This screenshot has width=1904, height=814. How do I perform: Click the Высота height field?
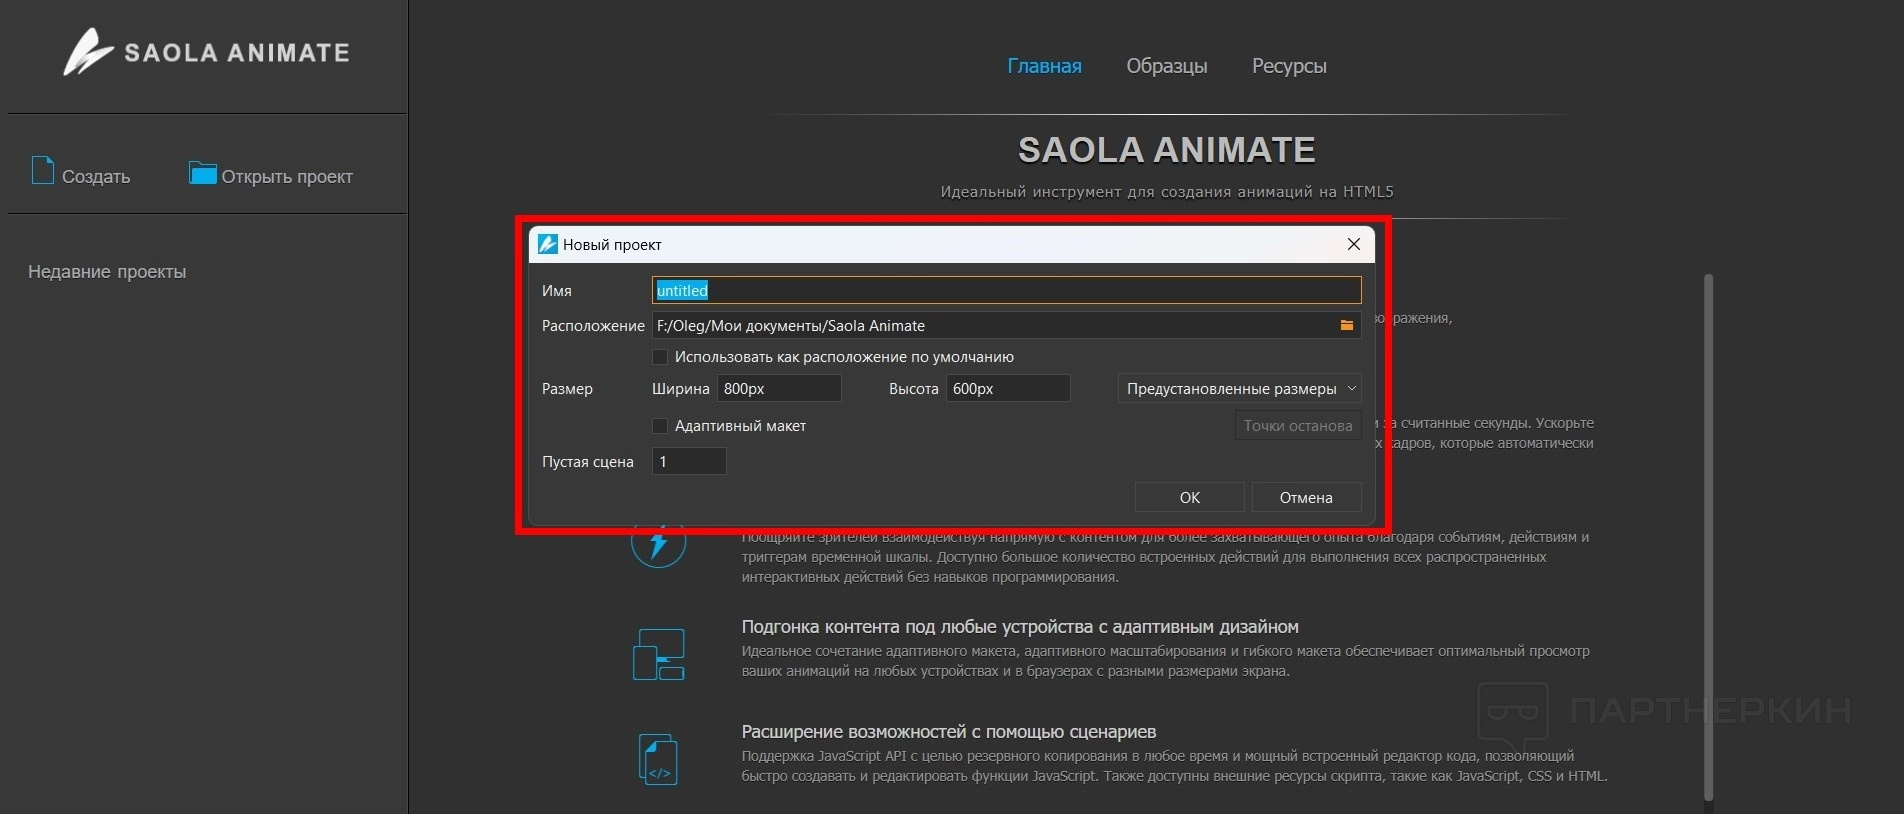click(1007, 389)
